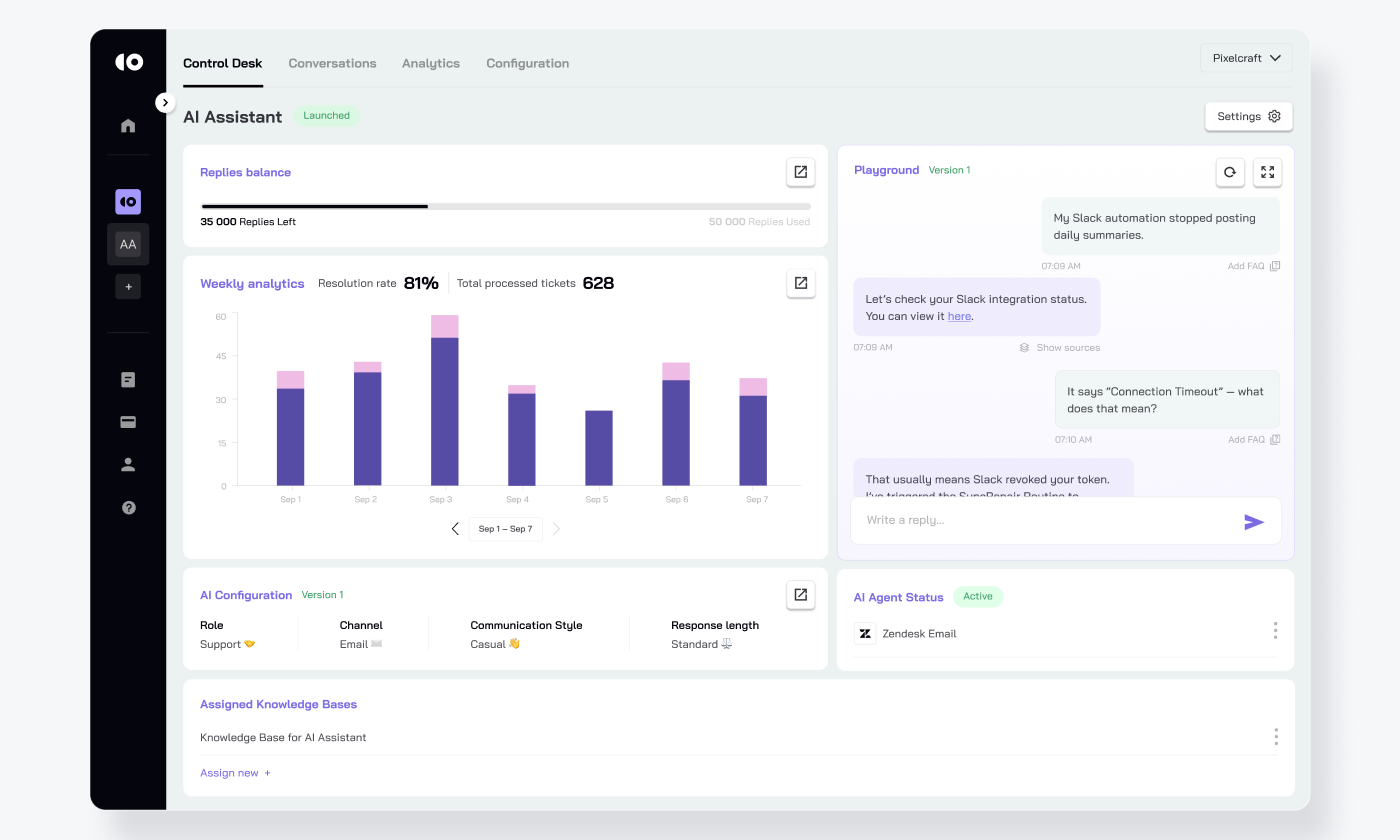Screen dimensions: 1400x840
Task: Refresh the Playground conversation
Action: [x=1230, y=172]
